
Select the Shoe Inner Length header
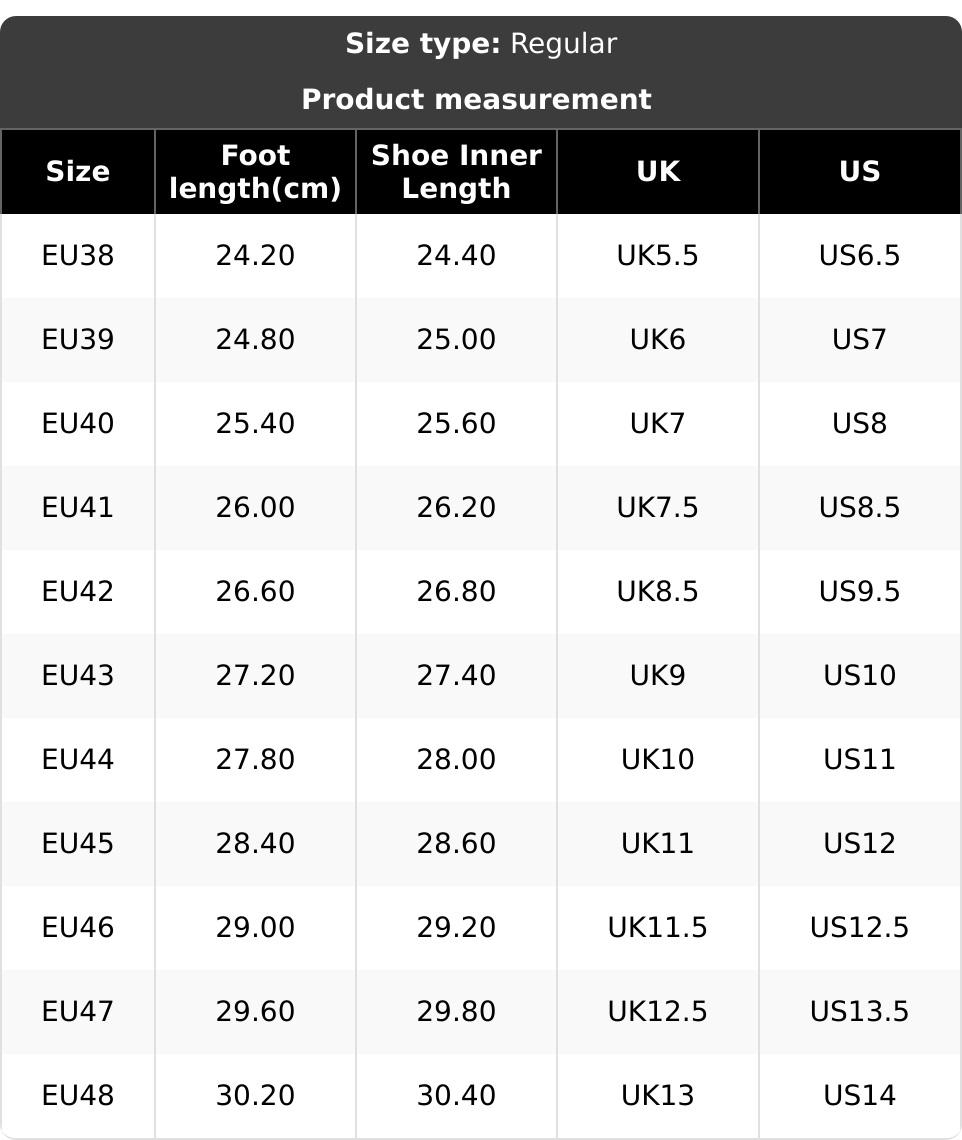click(x=456, y=172)
